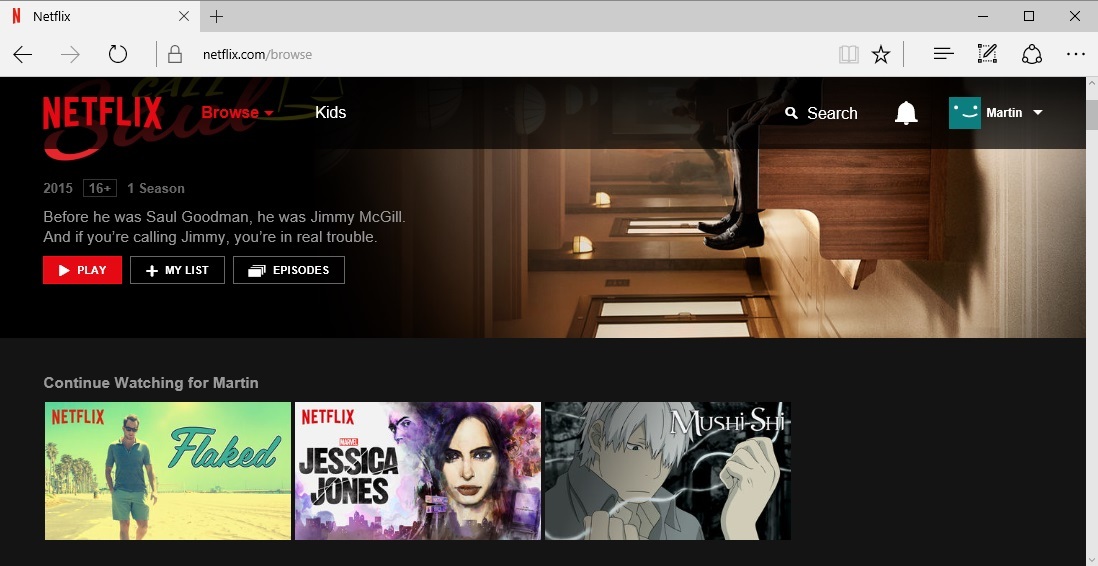Image resolution: width=1098 pixels, height=566 pixels.
Task: Open the Share icon in toolbar
Action: click(1032, 54)
